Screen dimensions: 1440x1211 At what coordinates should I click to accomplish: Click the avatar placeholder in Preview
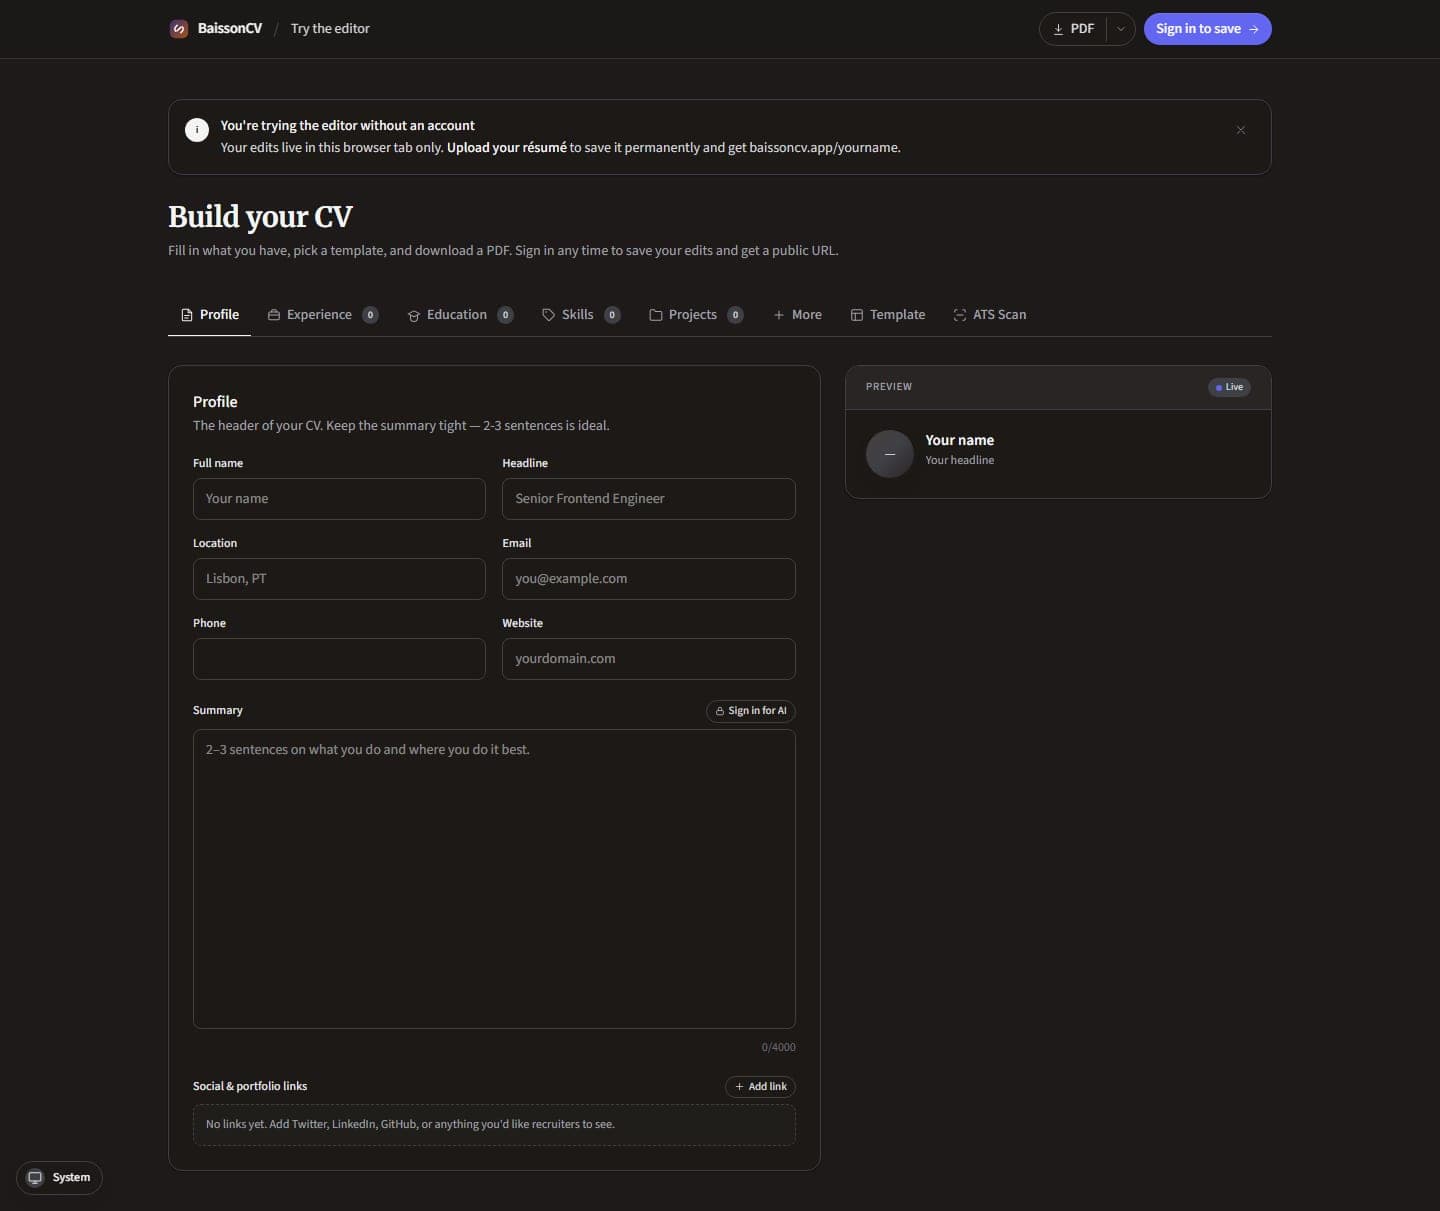889,454
